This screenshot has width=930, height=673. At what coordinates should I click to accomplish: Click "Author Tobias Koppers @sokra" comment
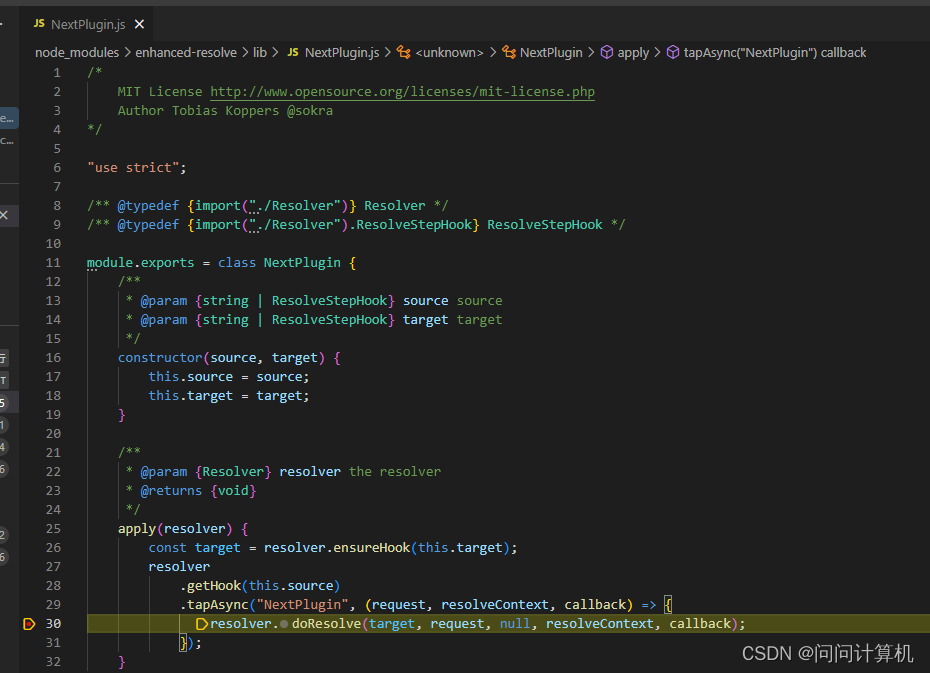click(225, 111)
